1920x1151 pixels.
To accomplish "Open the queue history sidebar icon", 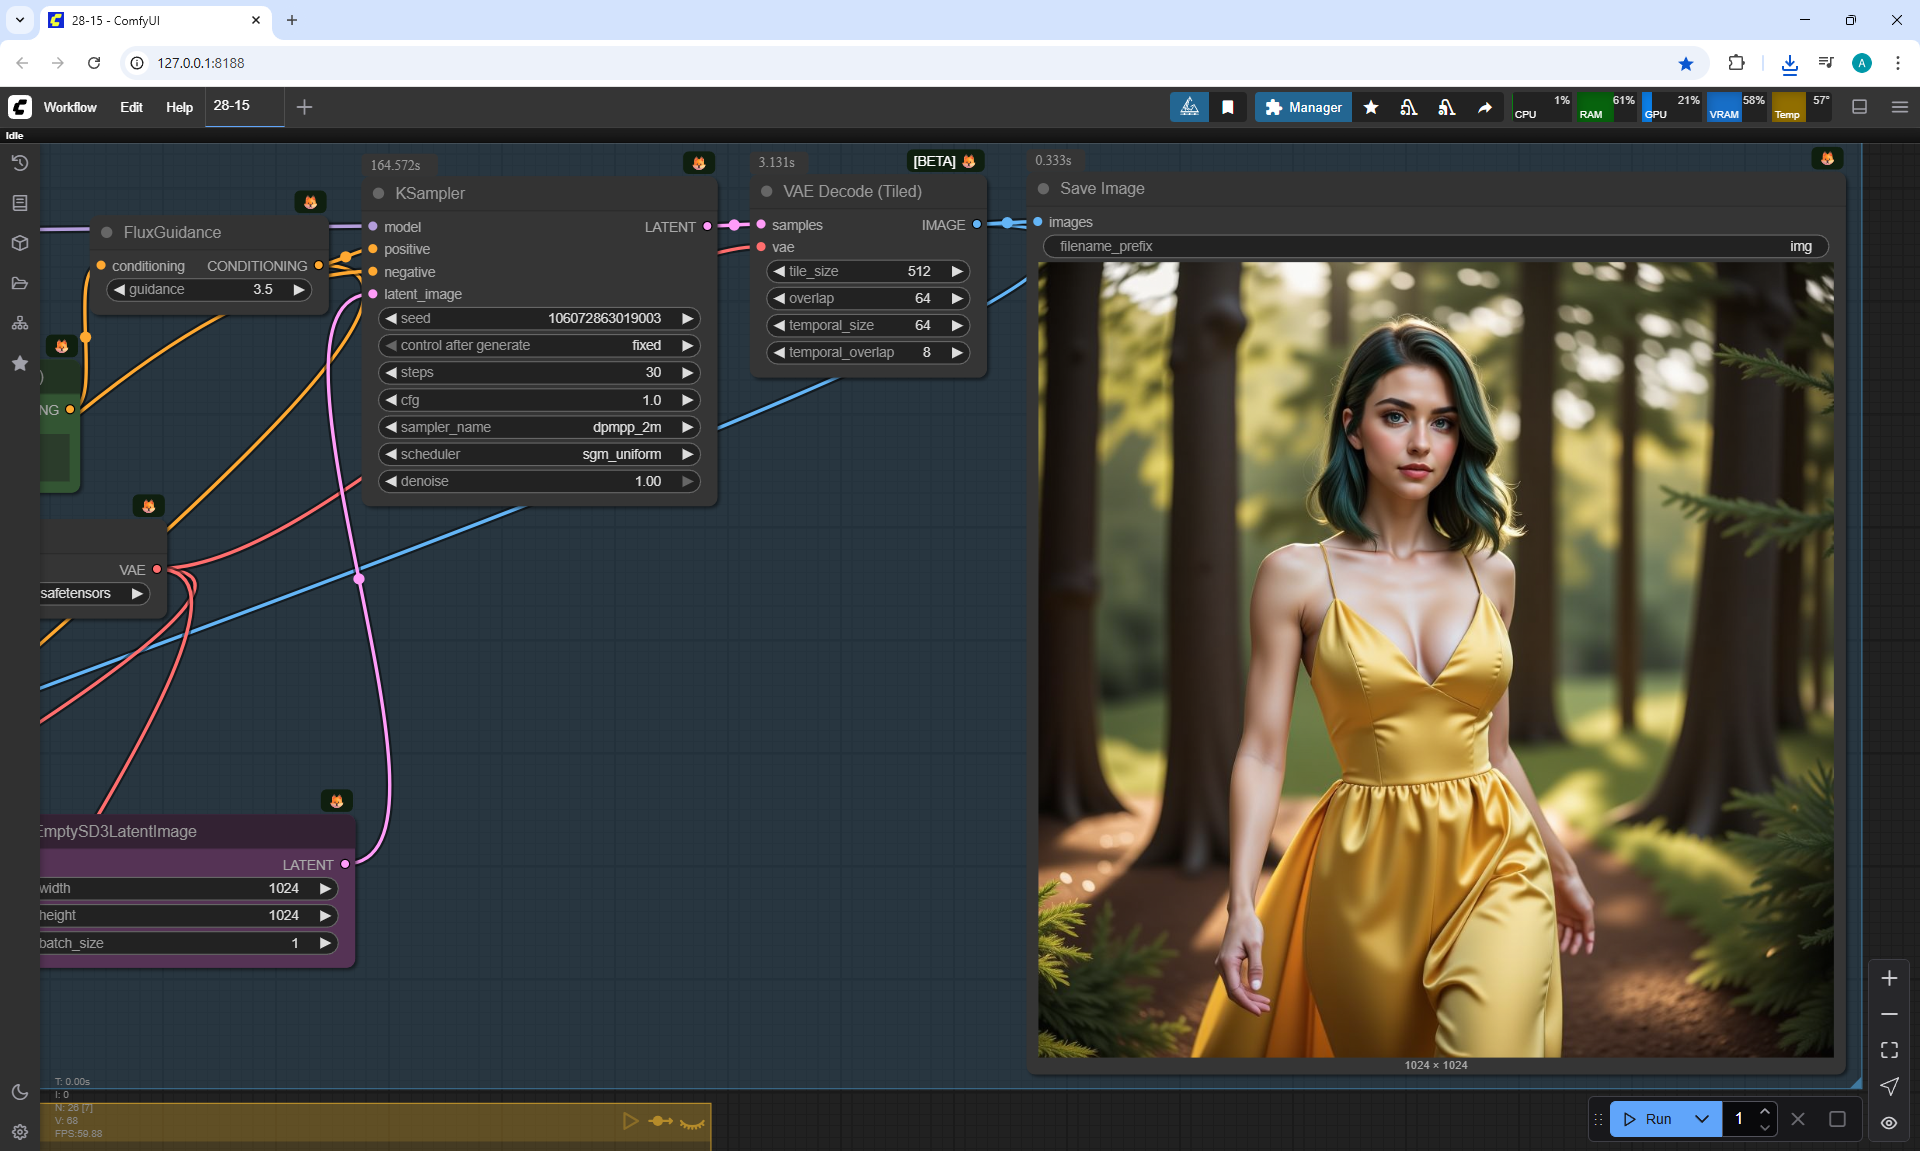I will (19, 163).
